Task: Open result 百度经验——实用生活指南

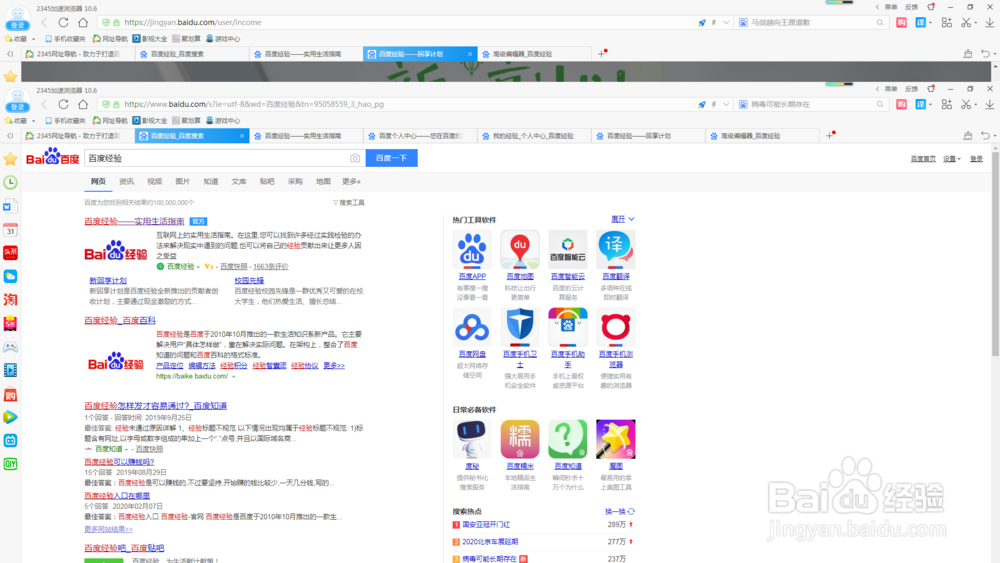Action: pos(134,221)
